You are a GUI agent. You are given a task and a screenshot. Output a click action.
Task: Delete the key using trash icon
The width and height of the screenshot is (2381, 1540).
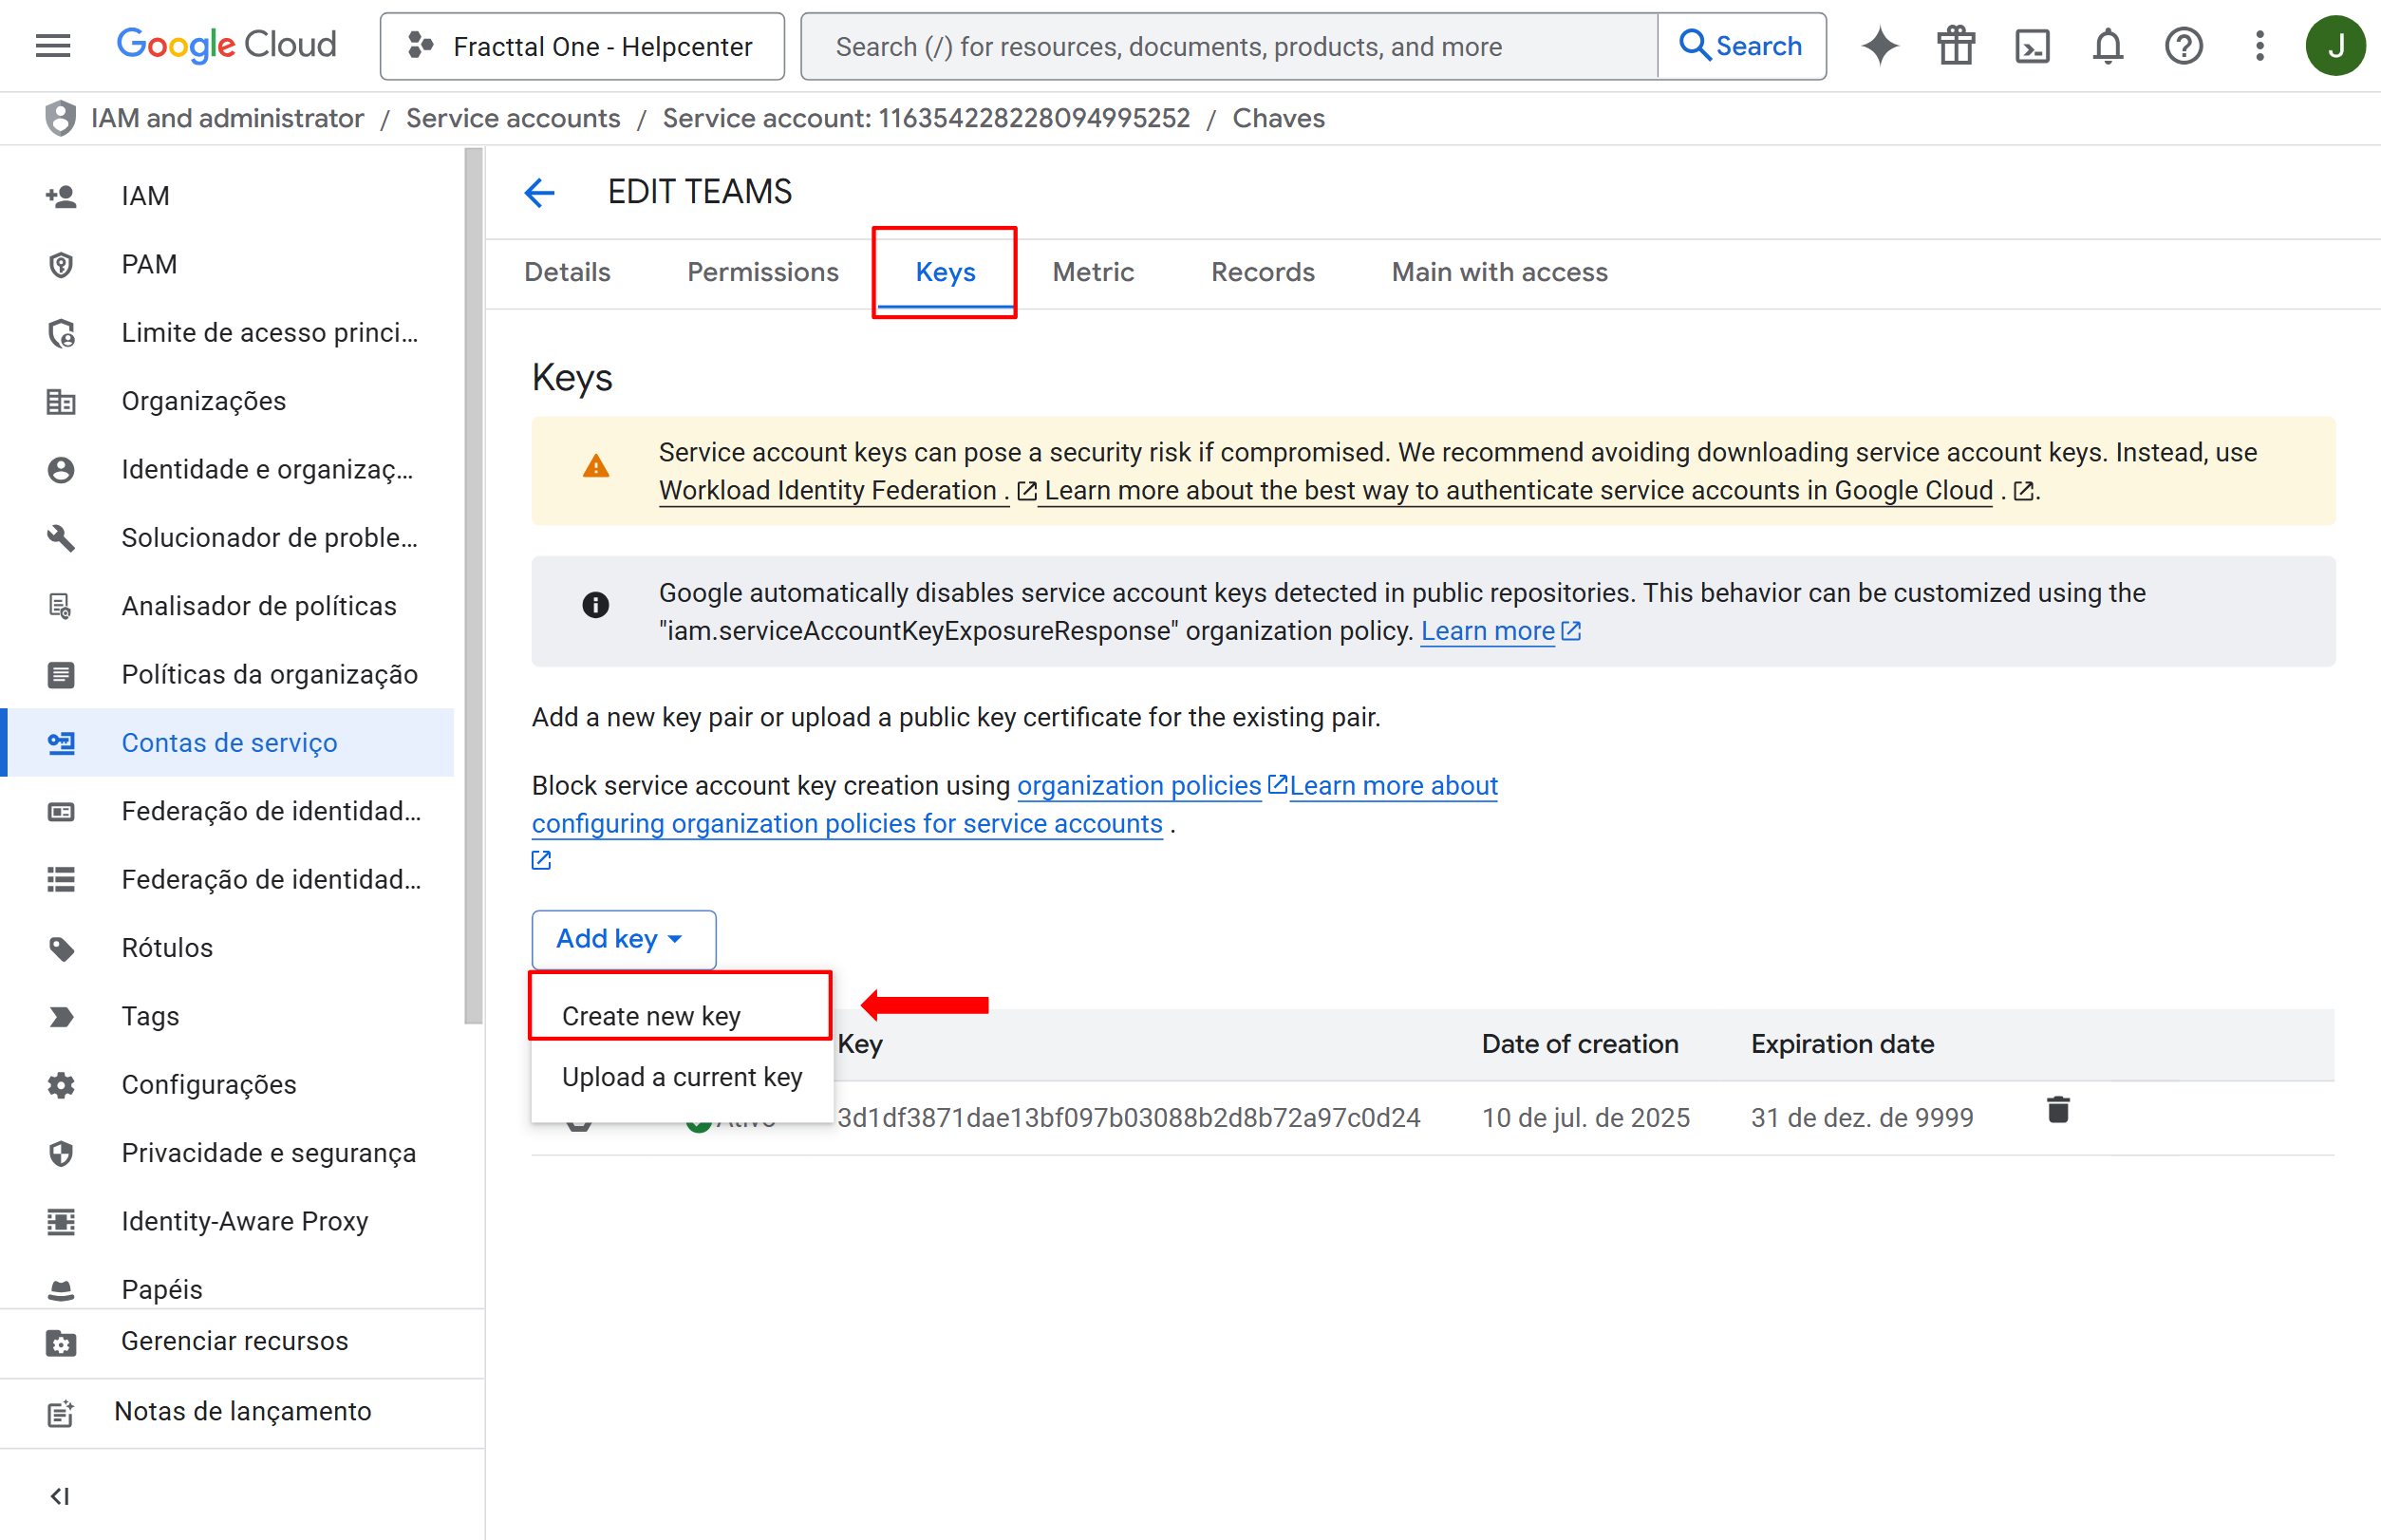(x=2058, y=1110)
